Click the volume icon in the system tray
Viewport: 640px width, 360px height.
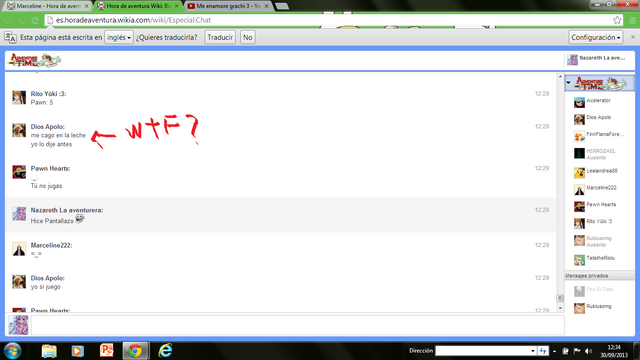(589, 351)
